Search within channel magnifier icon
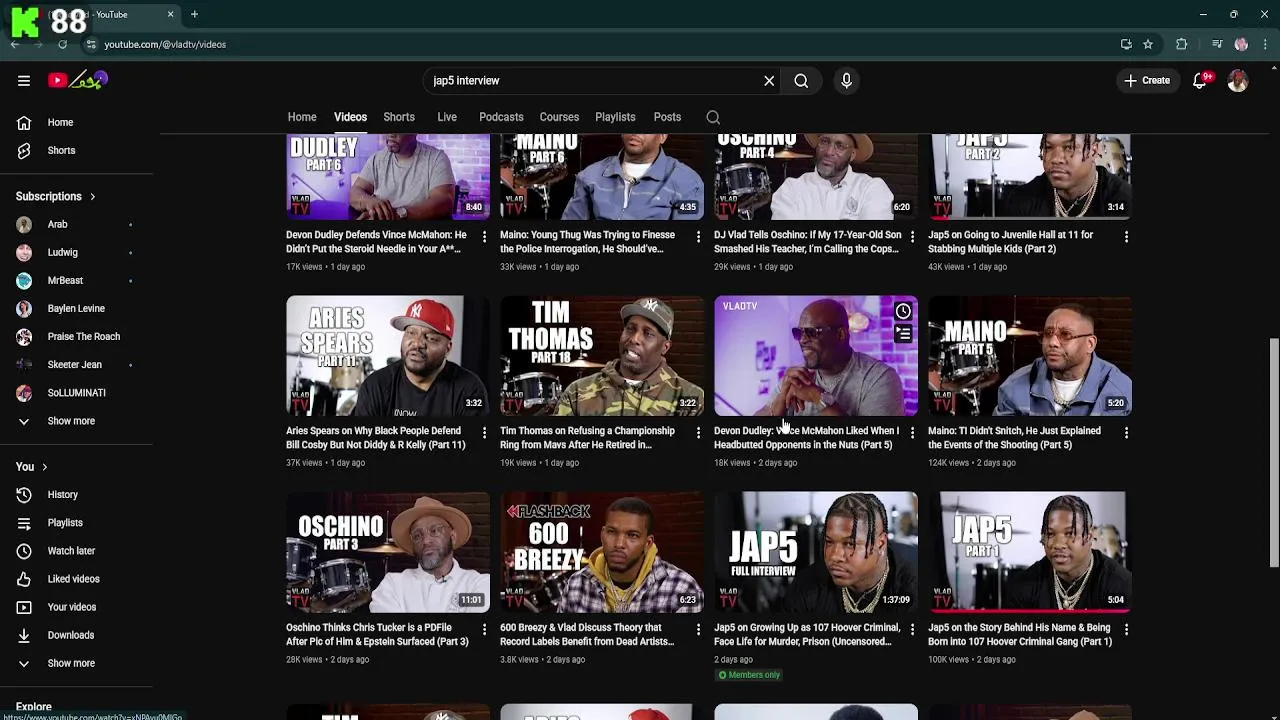 pos(713,117)
